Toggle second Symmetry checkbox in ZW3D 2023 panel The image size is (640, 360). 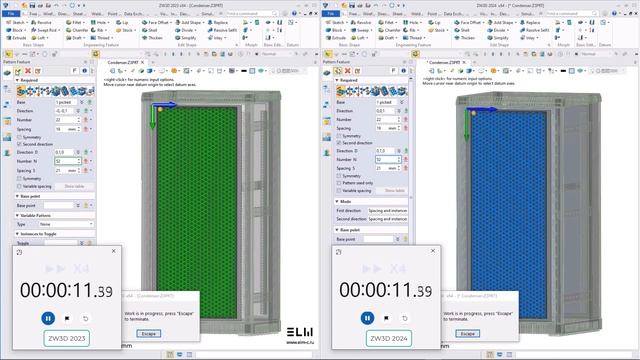click(20, 178)
